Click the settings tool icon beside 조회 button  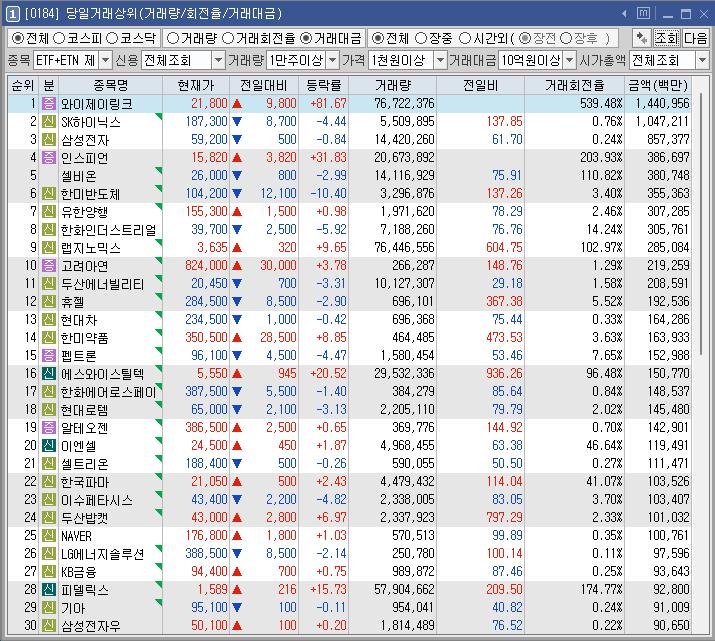(x=642, y=38)
